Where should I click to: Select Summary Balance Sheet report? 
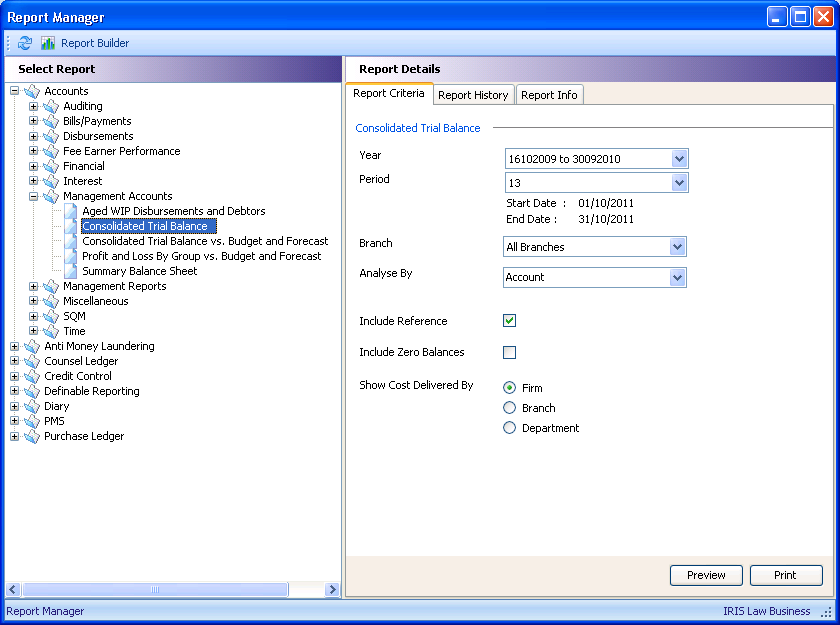(x=139, y=271)
